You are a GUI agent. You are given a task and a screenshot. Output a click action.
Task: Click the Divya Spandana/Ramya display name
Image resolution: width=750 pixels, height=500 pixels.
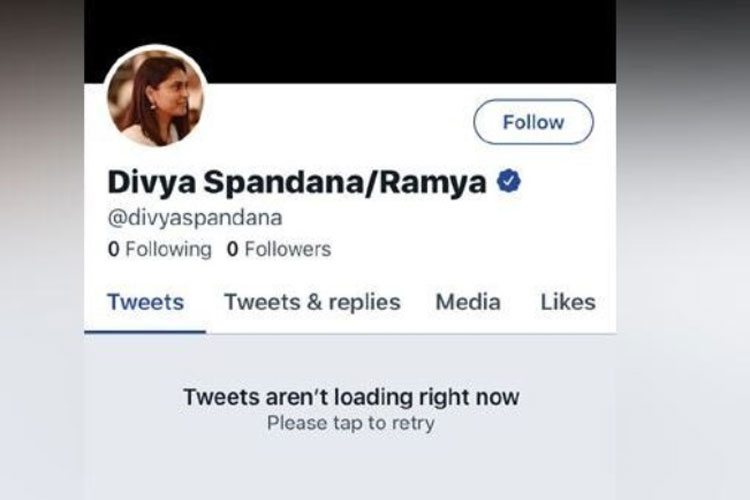coord(297,183)
